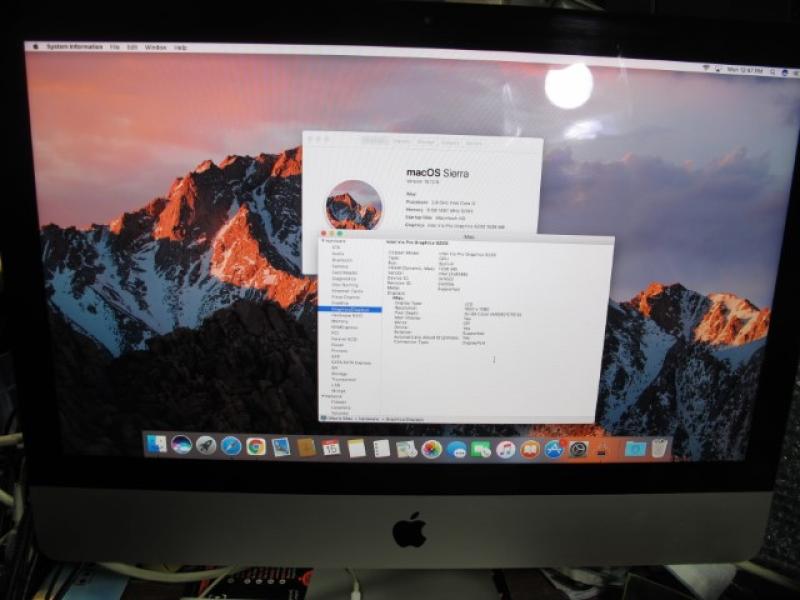Open Notes yellow pad icon in Dock
The height and width of the screenshot is (600, 800).
356,448
